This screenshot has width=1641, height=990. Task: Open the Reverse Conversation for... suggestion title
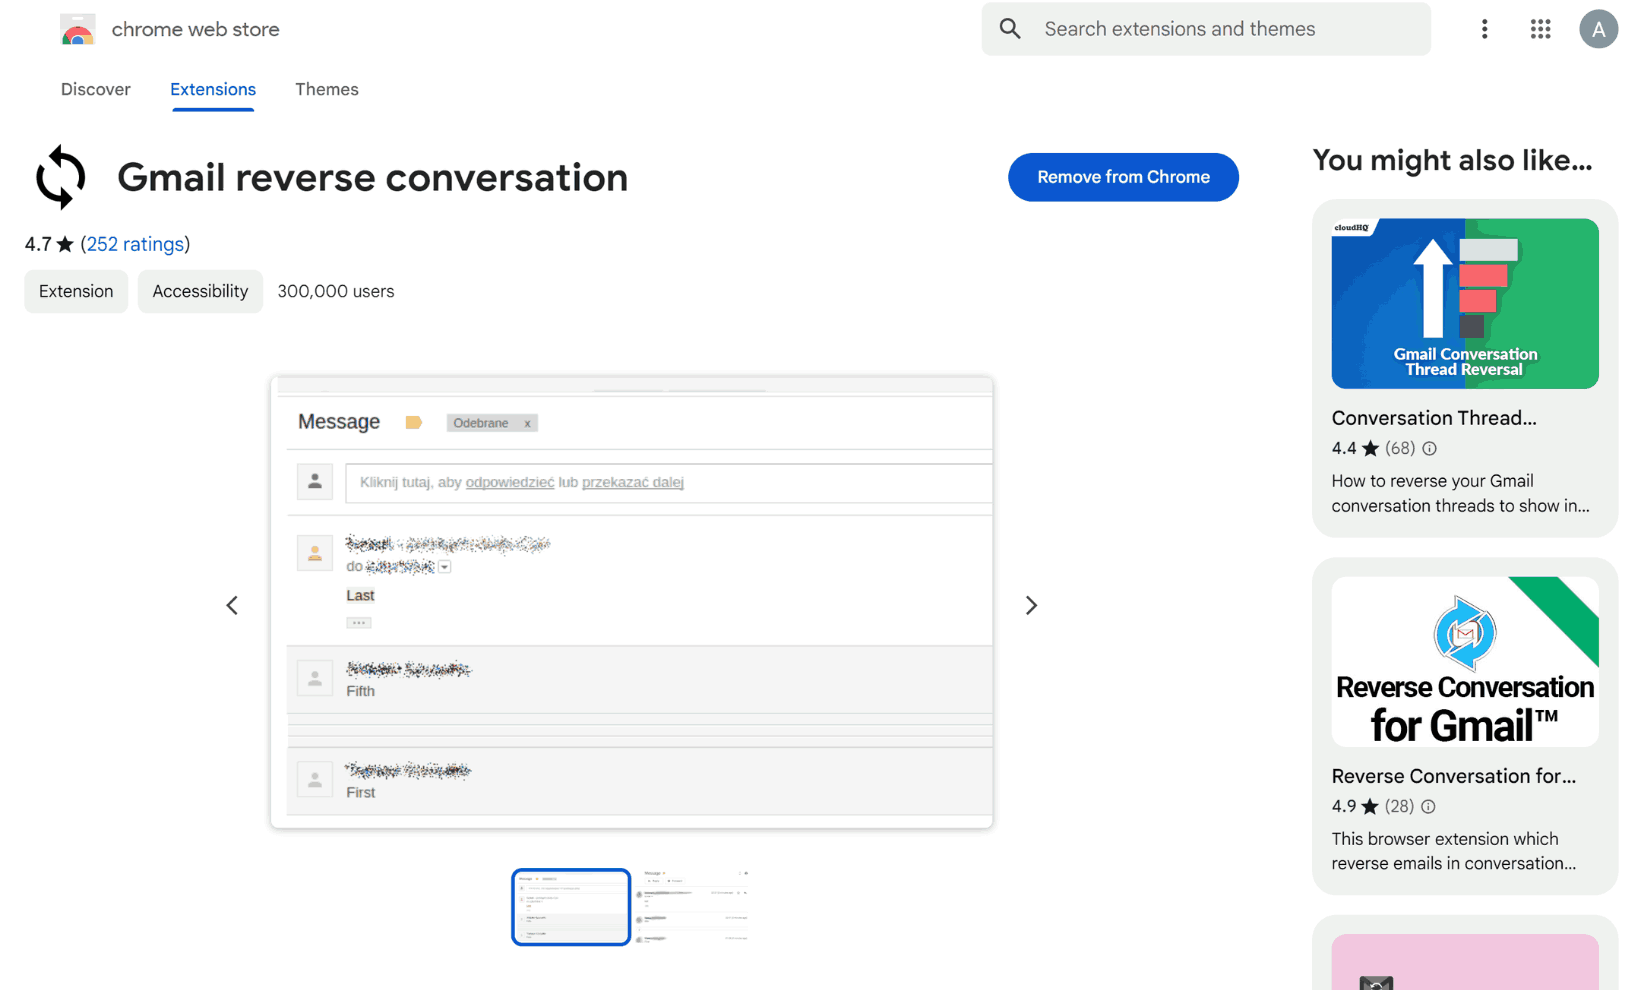[x=1453, y=776]
